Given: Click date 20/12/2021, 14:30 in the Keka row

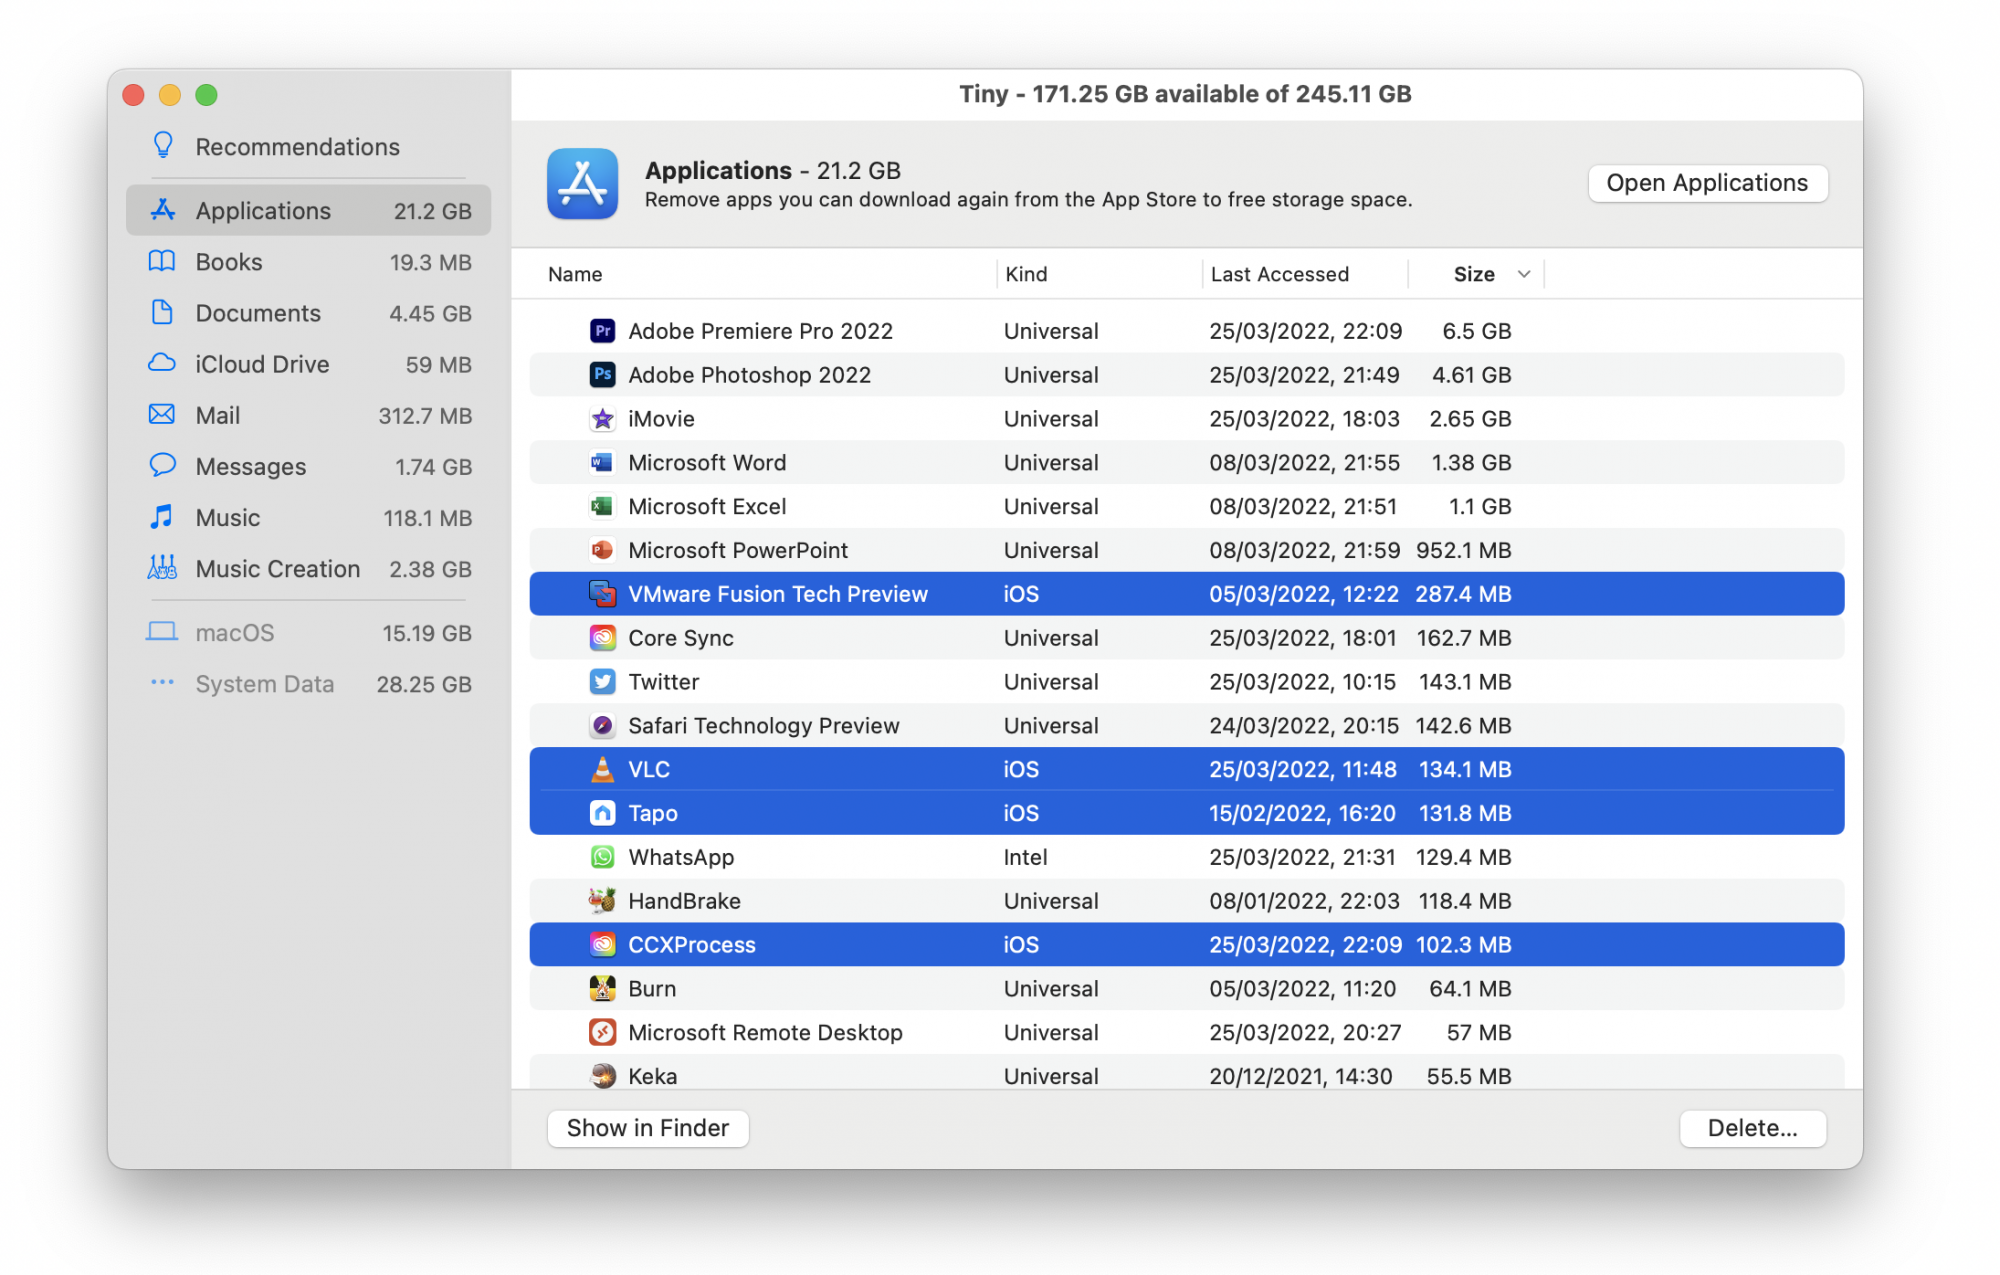Looking at the screenshot, I should tap(1300, 1076).
